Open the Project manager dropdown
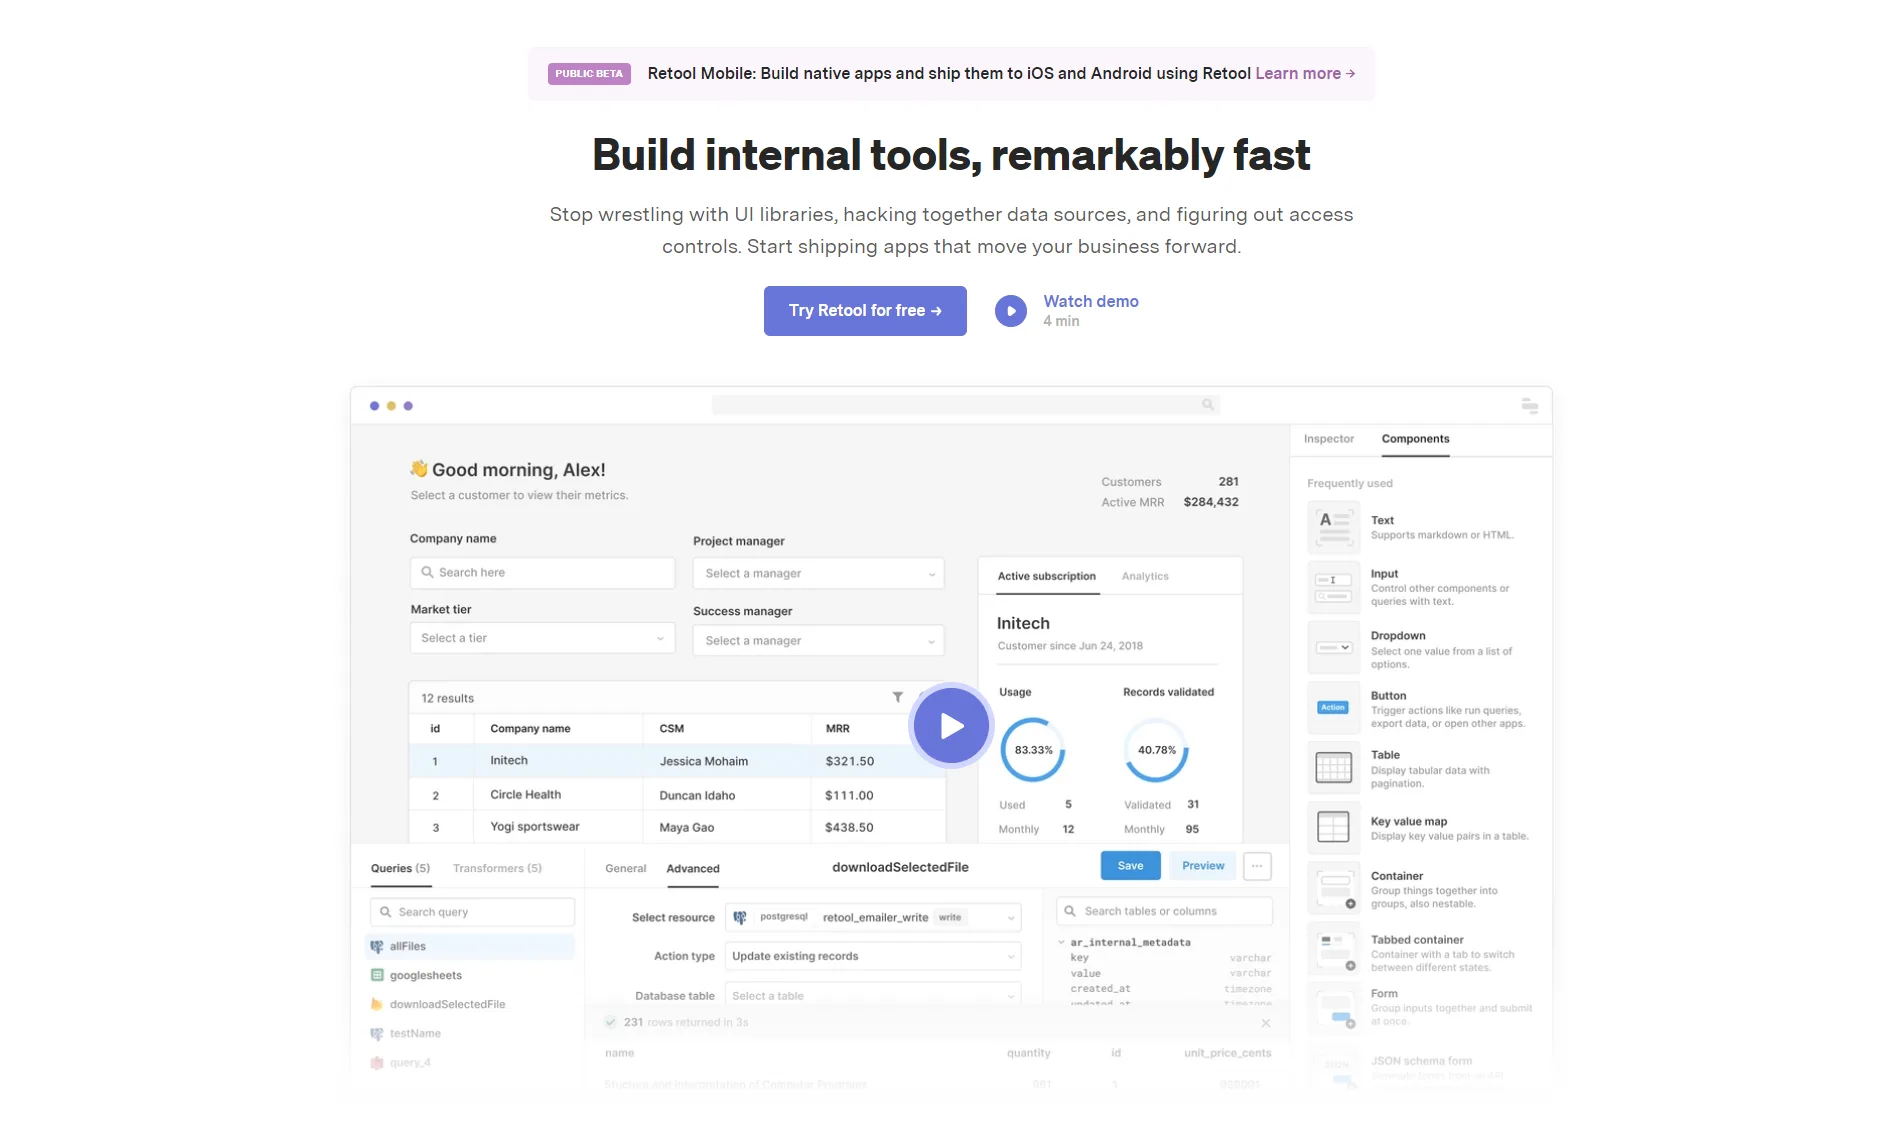This screenshot has height=1137, width=1901. point(818,573)
